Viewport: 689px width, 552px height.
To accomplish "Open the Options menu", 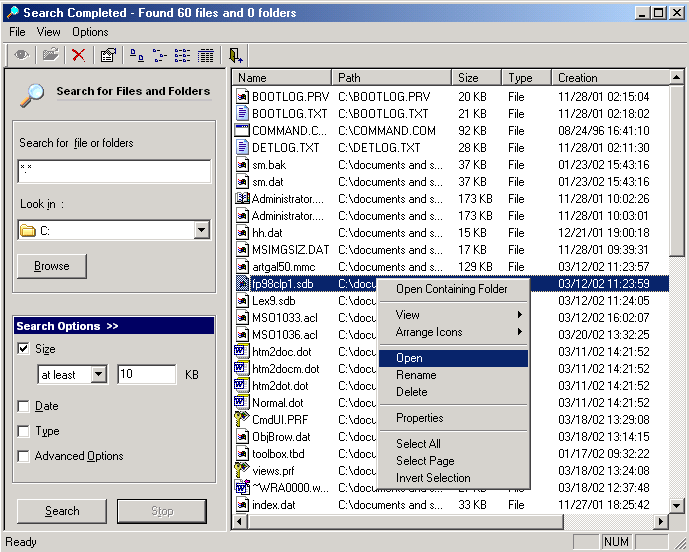I will [90, 32].
